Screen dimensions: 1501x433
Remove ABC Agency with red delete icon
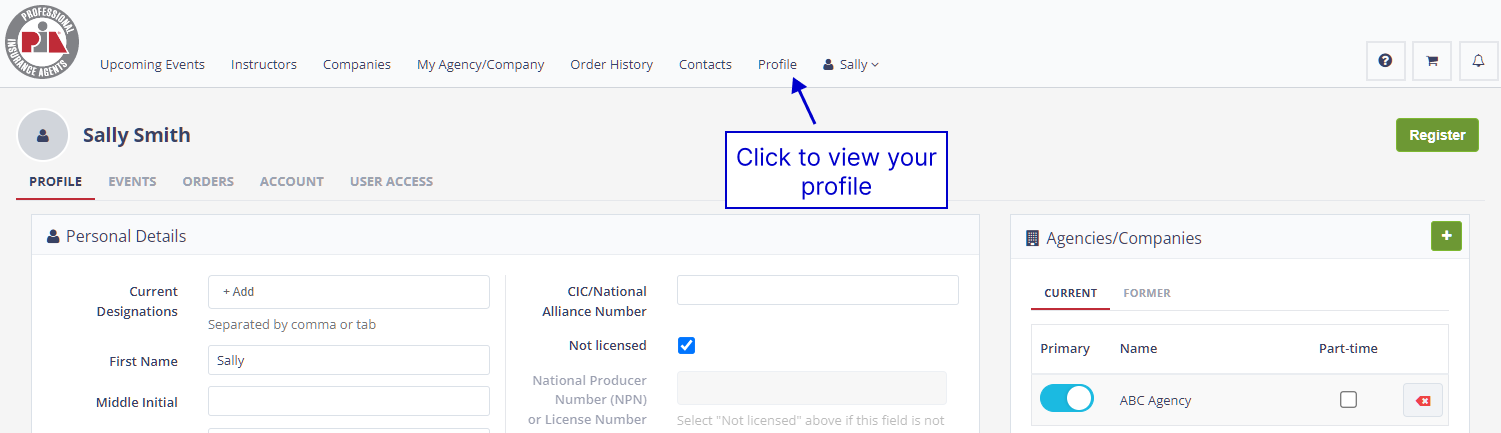(x=1422, y=400)
